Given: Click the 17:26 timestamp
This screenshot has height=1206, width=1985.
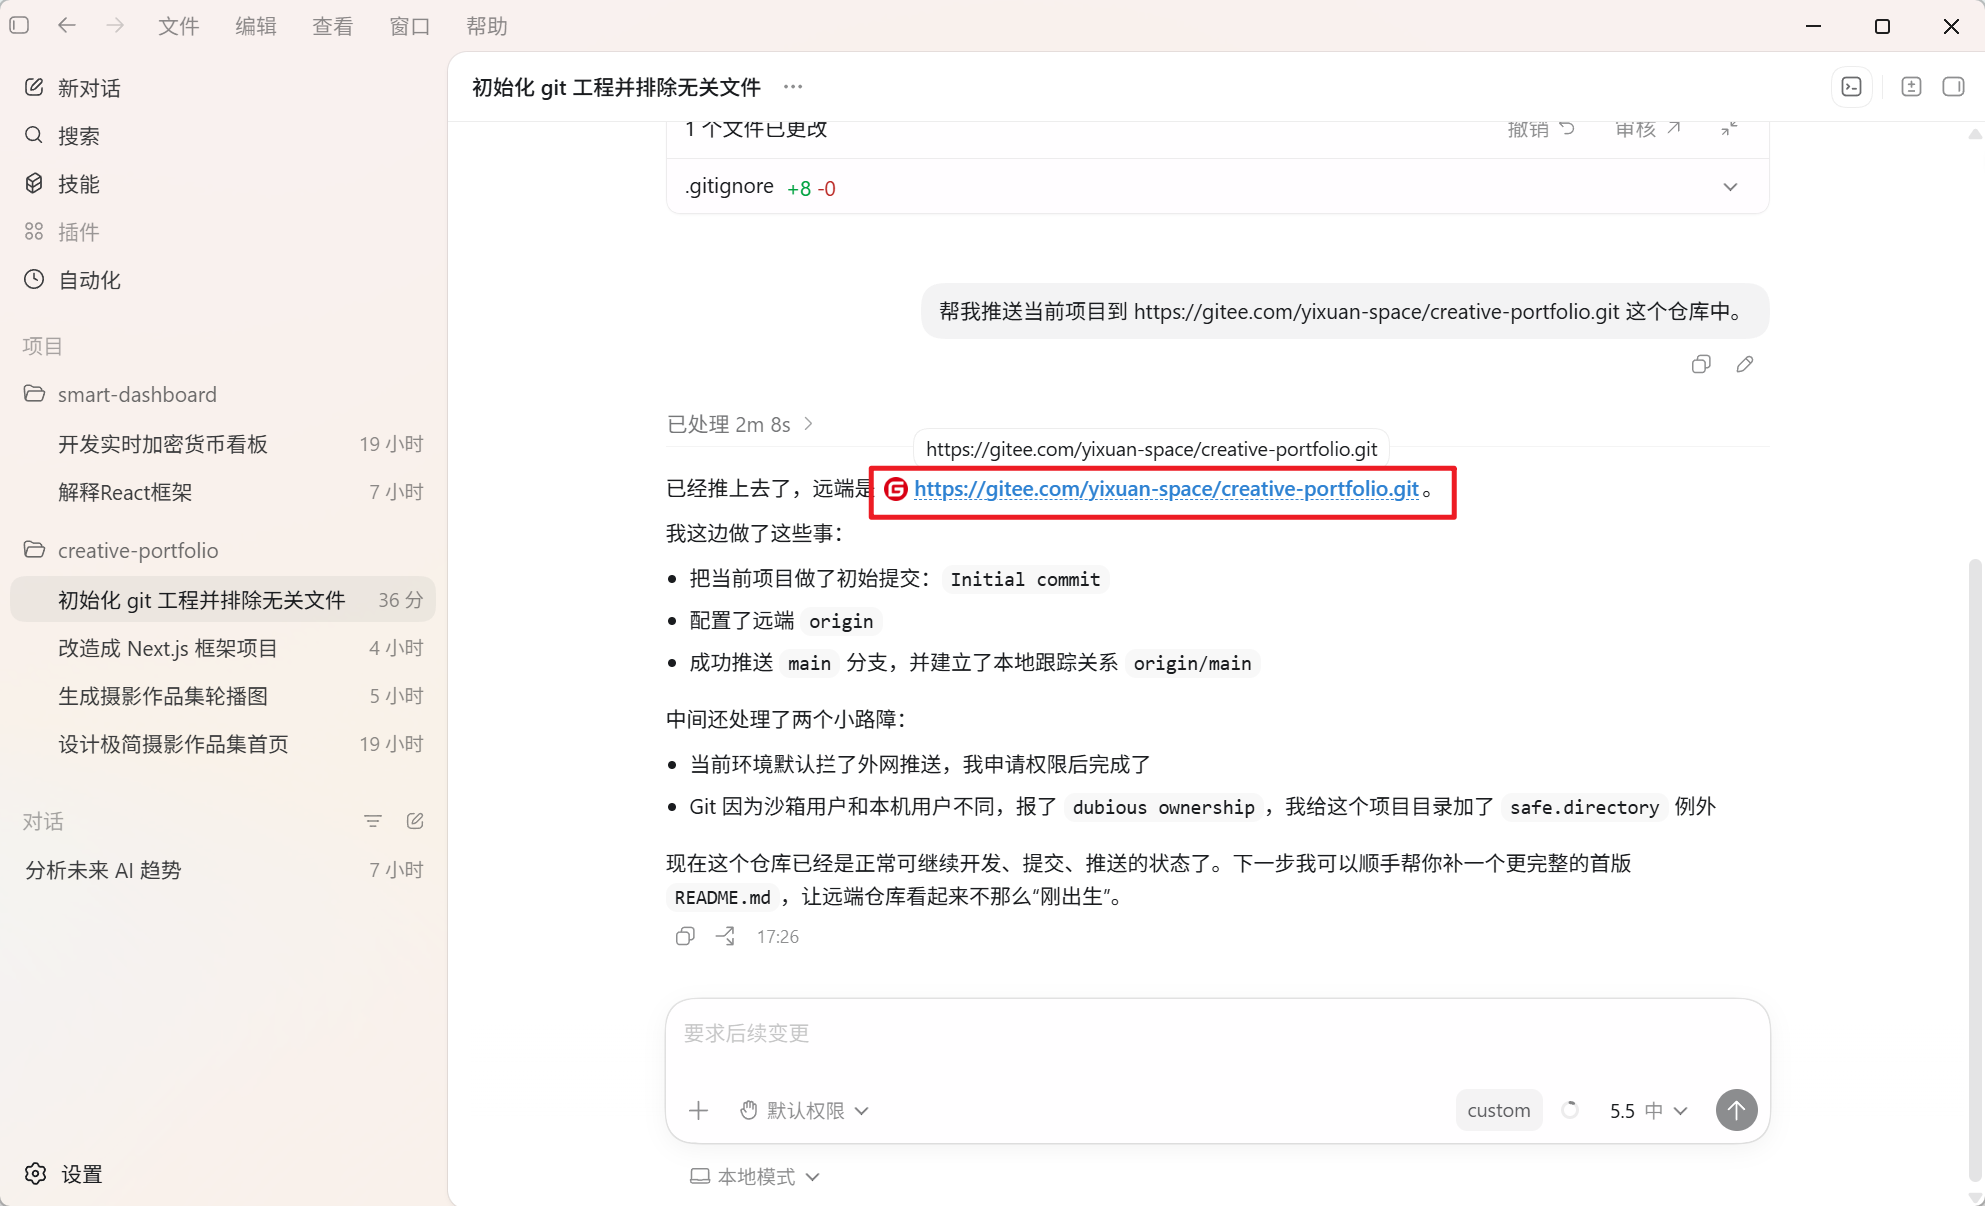Looking at the screenshot, I should pos(777,936).
